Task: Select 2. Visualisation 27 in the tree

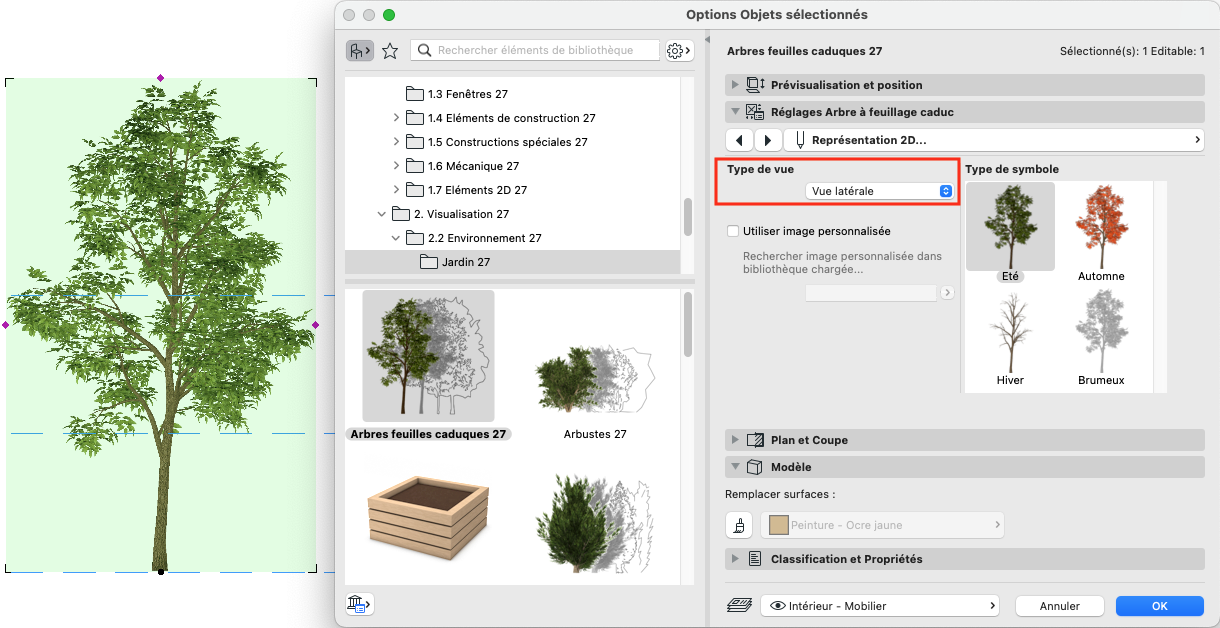Action: (512, 214)
